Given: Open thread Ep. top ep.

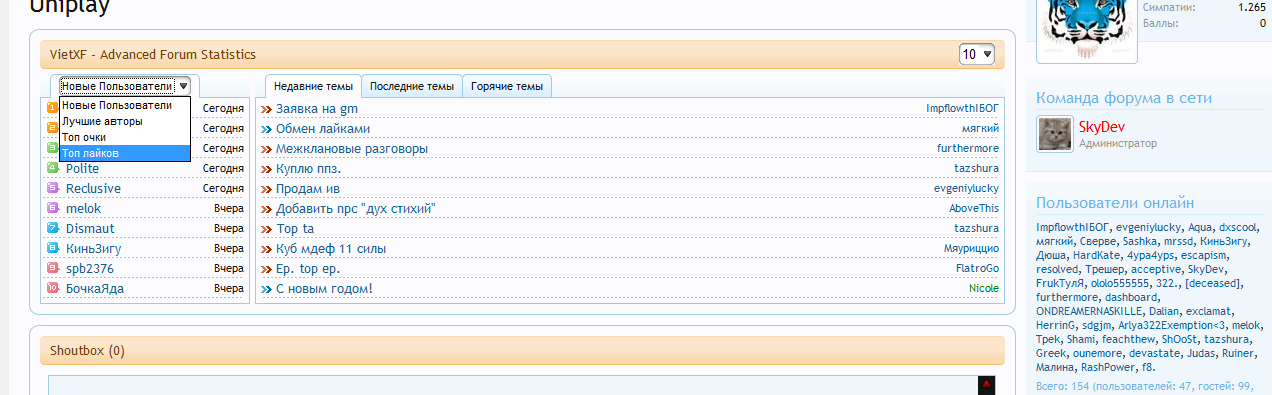Looking at the screenshot, I should (309, 268).
